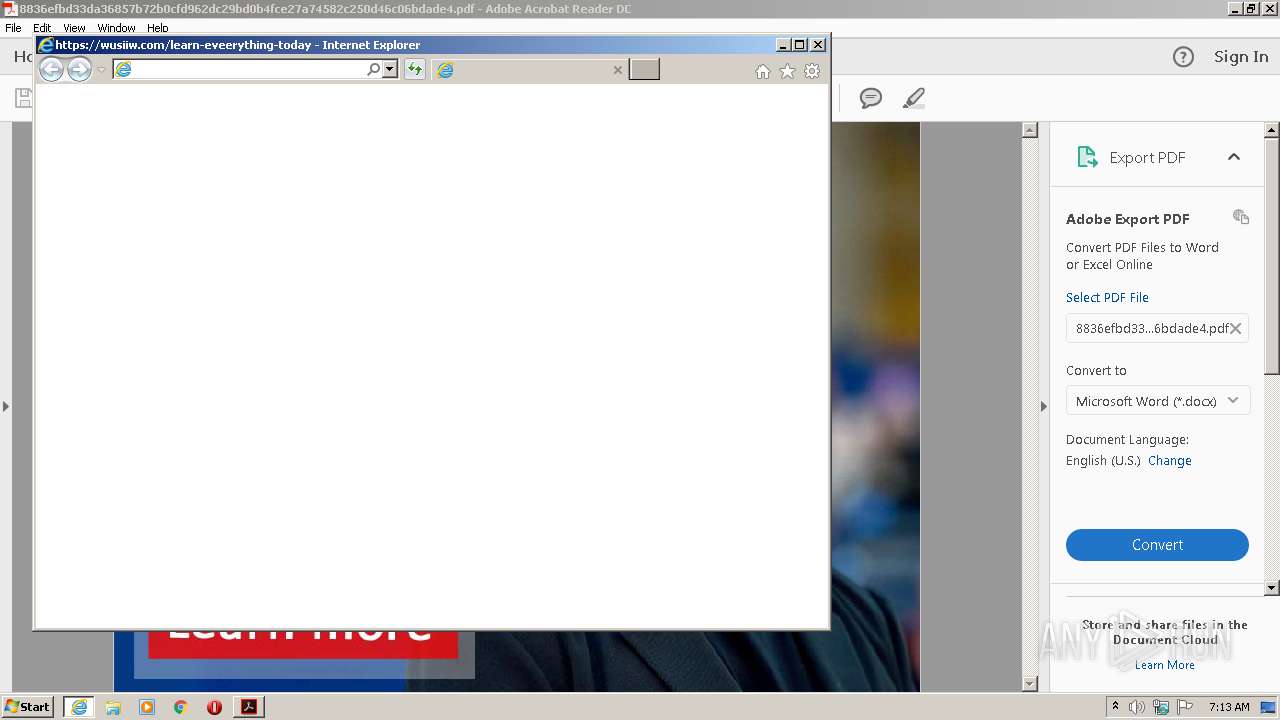Click the Show desktop button
Screen dimensions: 1280x720
[1269, 707]
